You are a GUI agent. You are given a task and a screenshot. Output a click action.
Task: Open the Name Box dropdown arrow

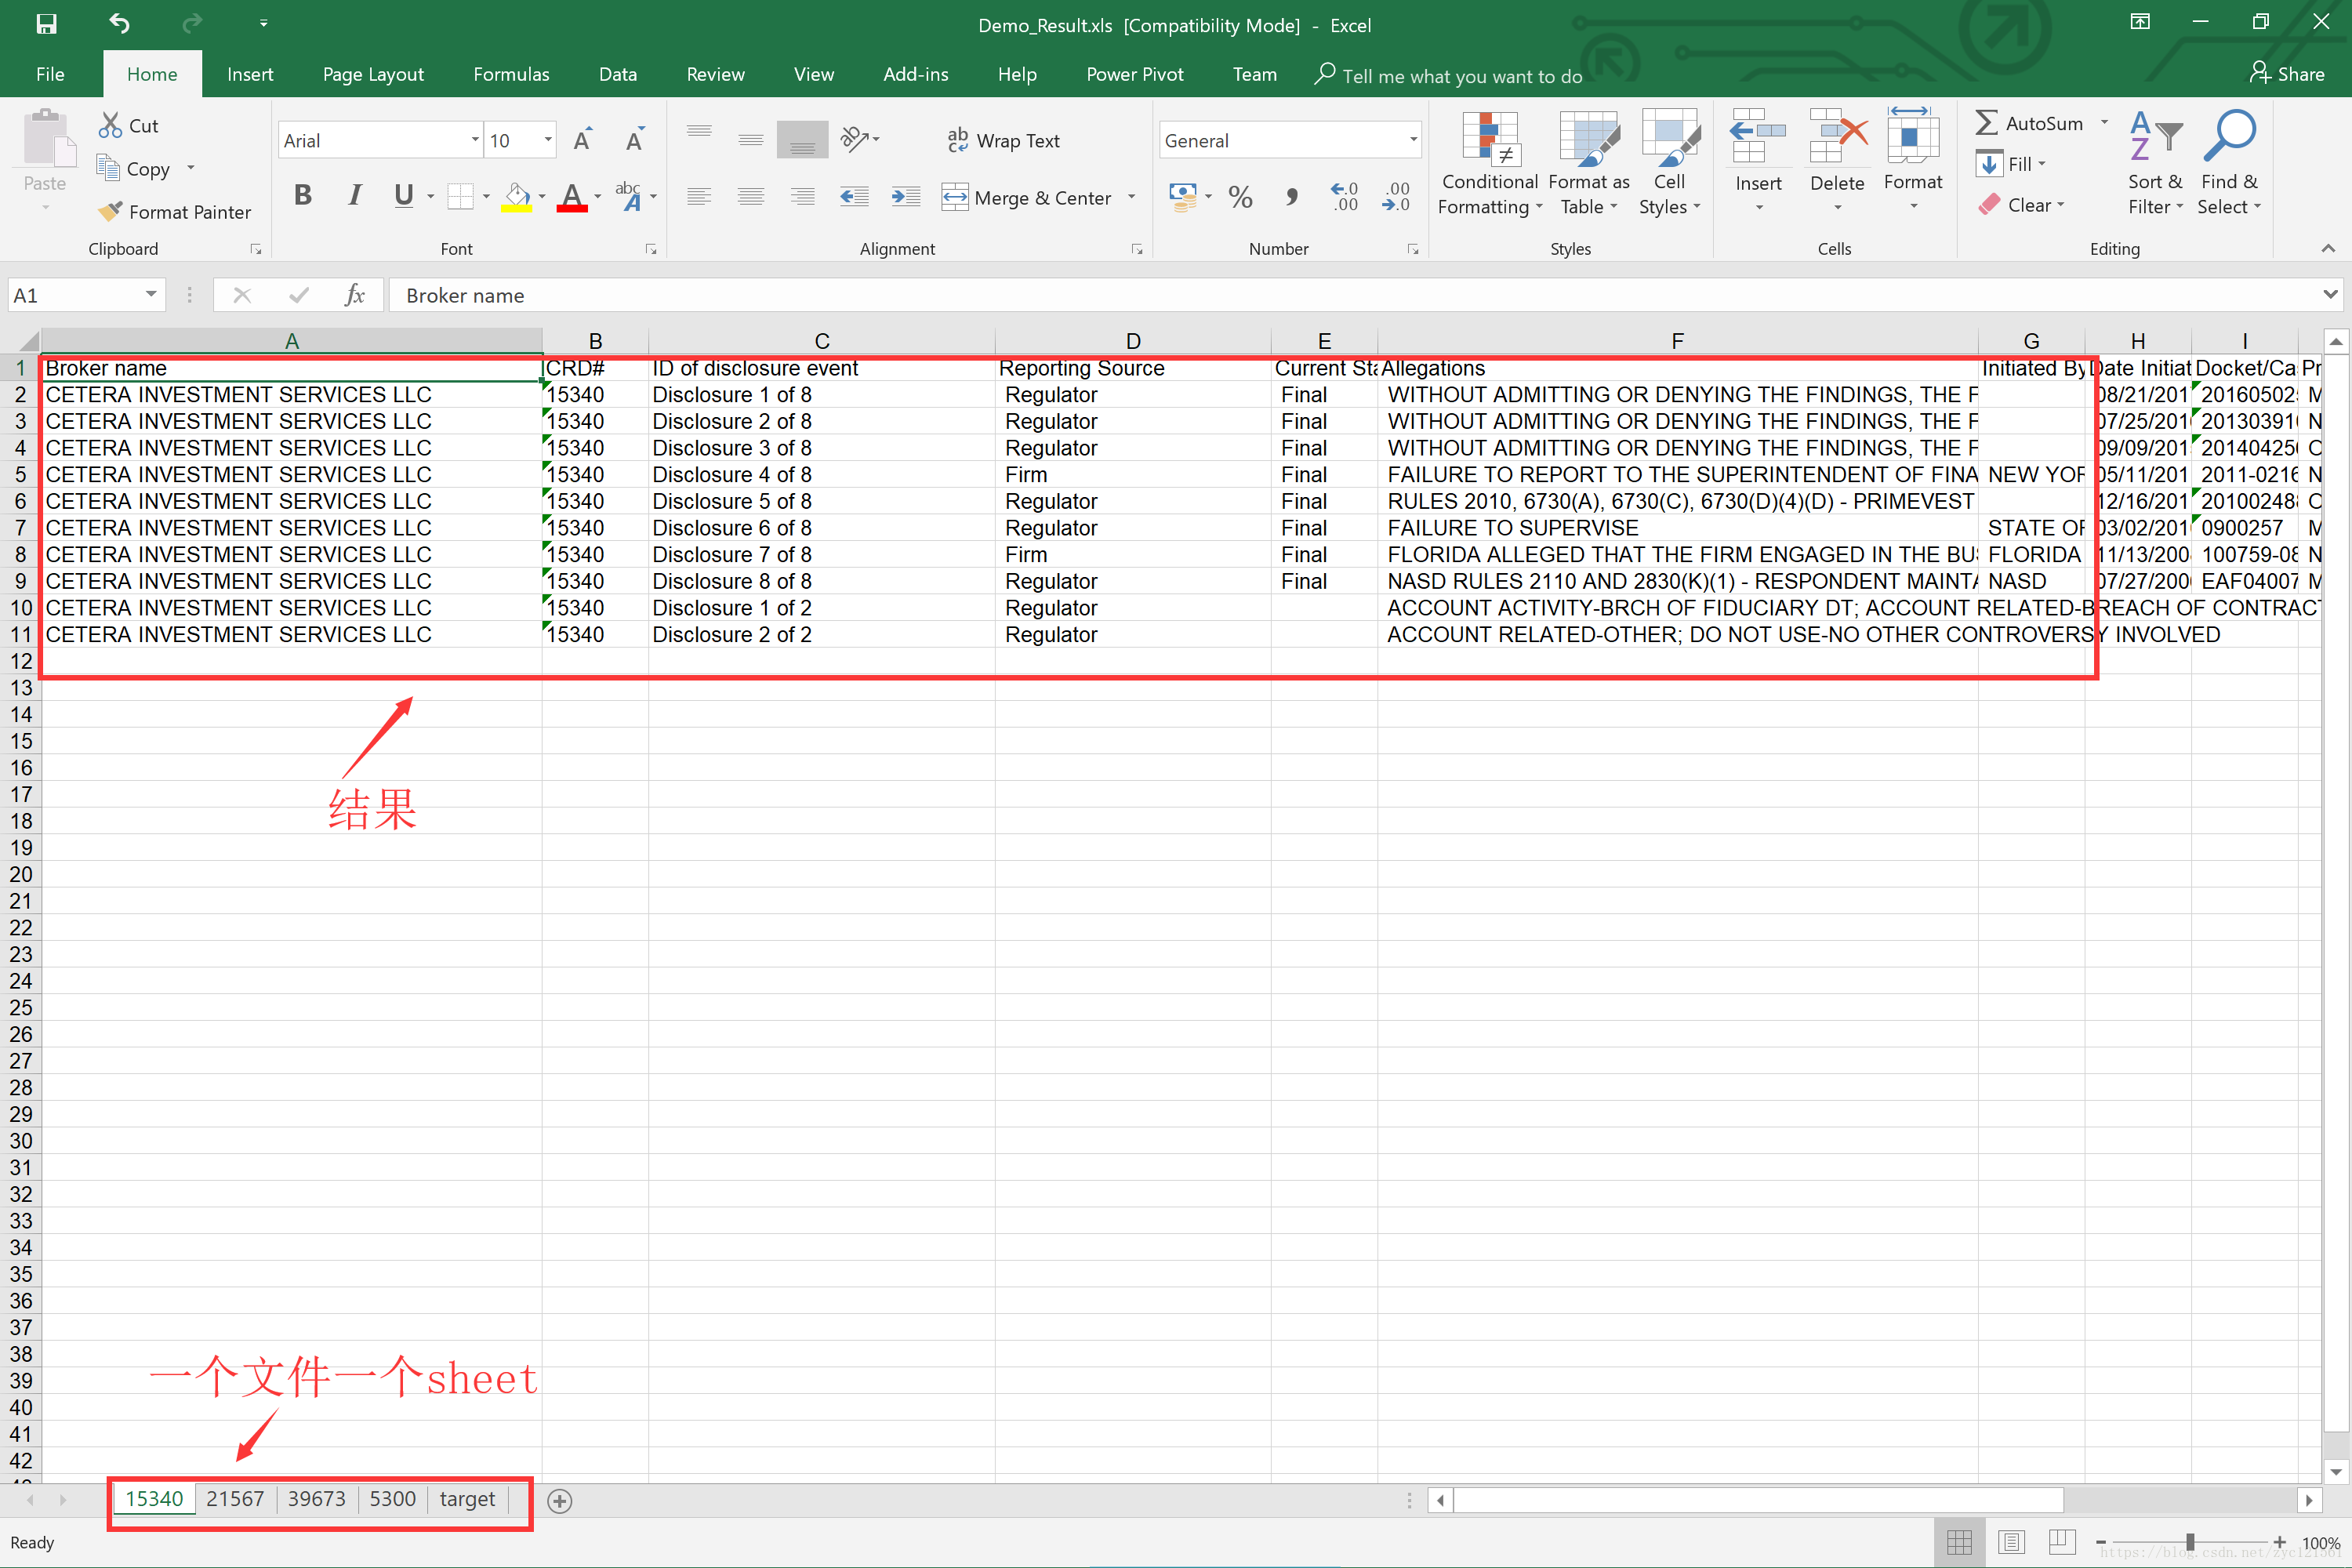click(150, 295)
